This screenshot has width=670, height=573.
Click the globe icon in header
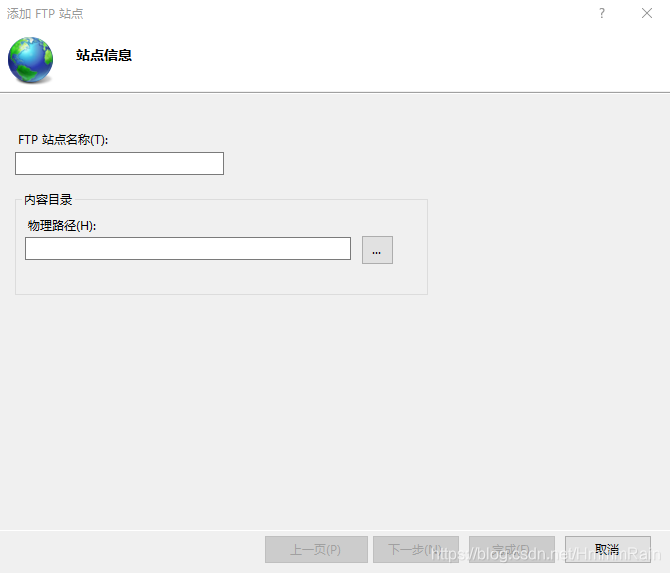pos(30,59)
